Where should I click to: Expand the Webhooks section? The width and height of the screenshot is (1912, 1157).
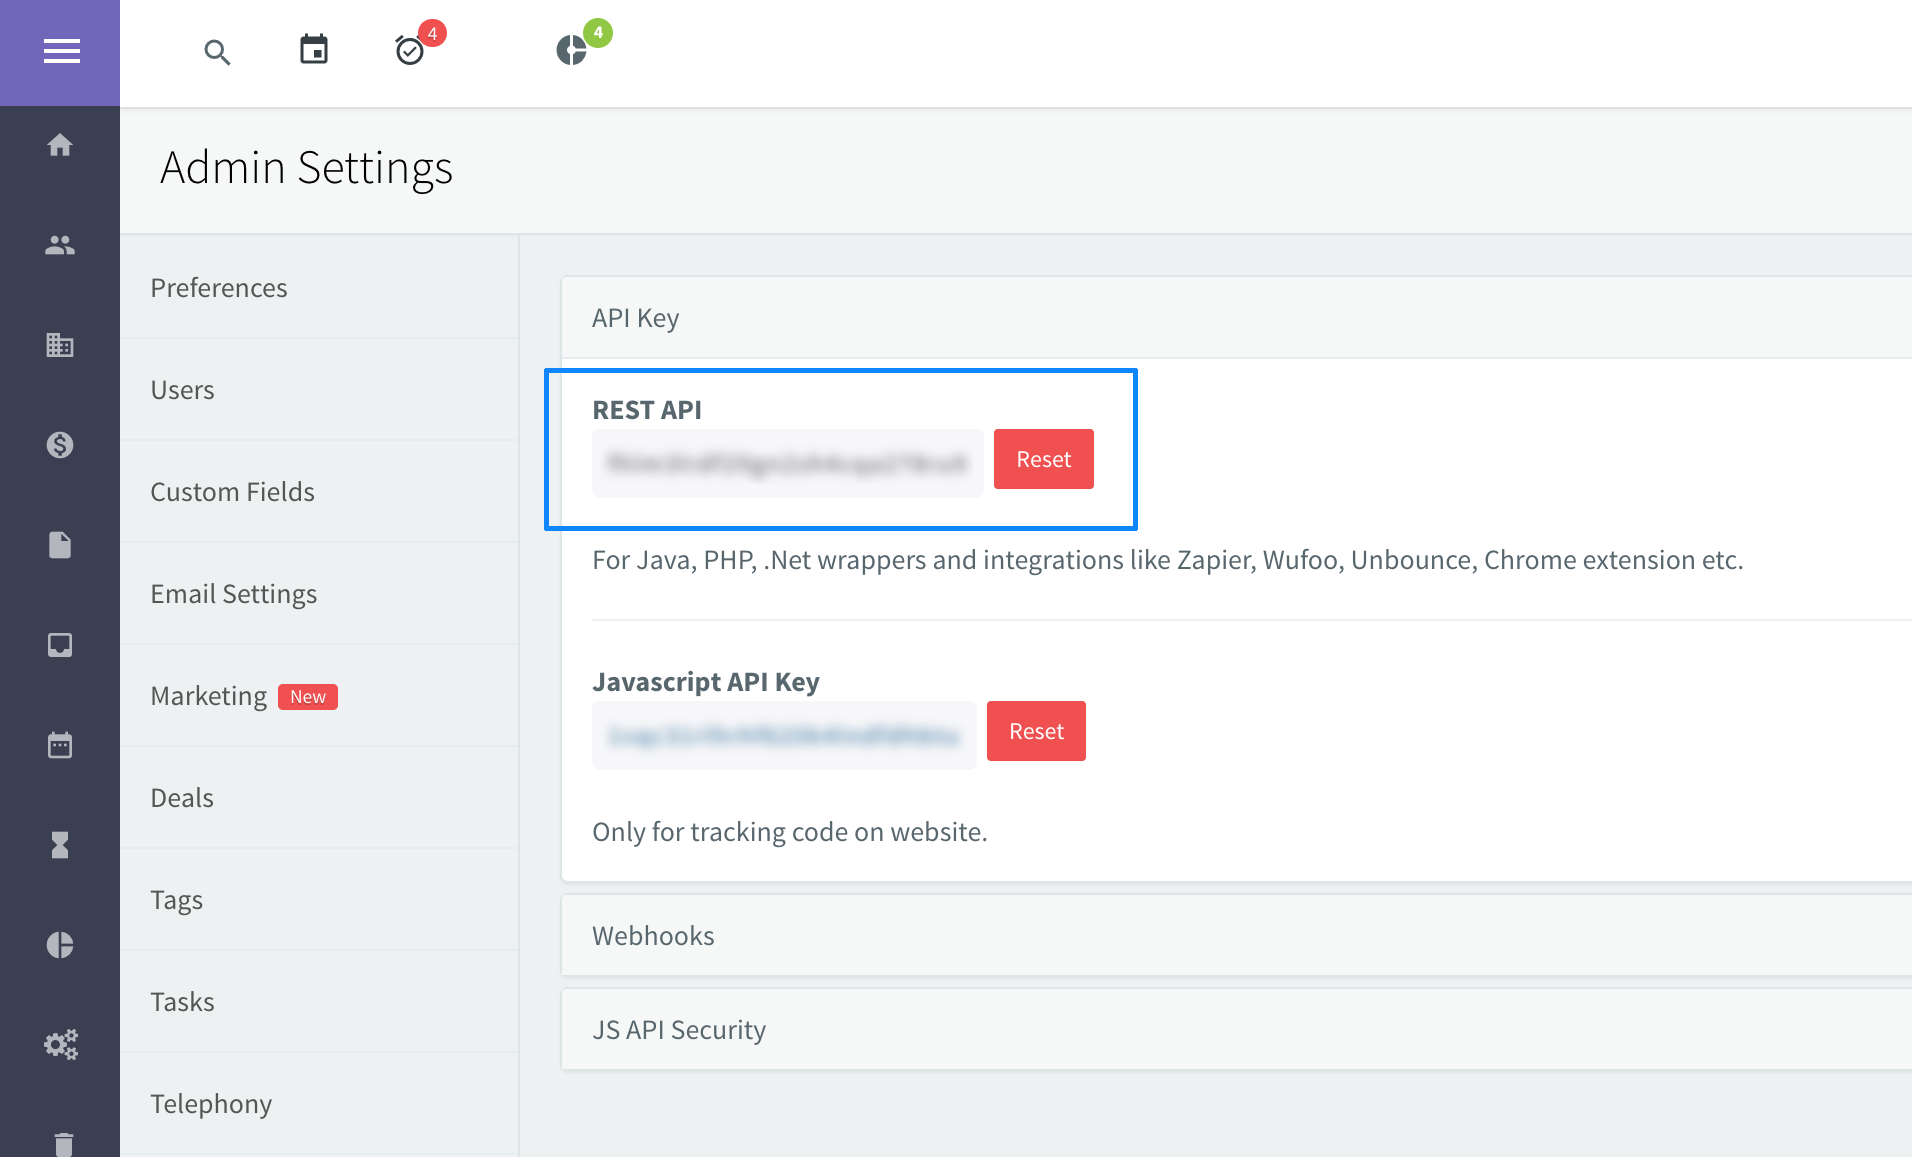[653, 936]
